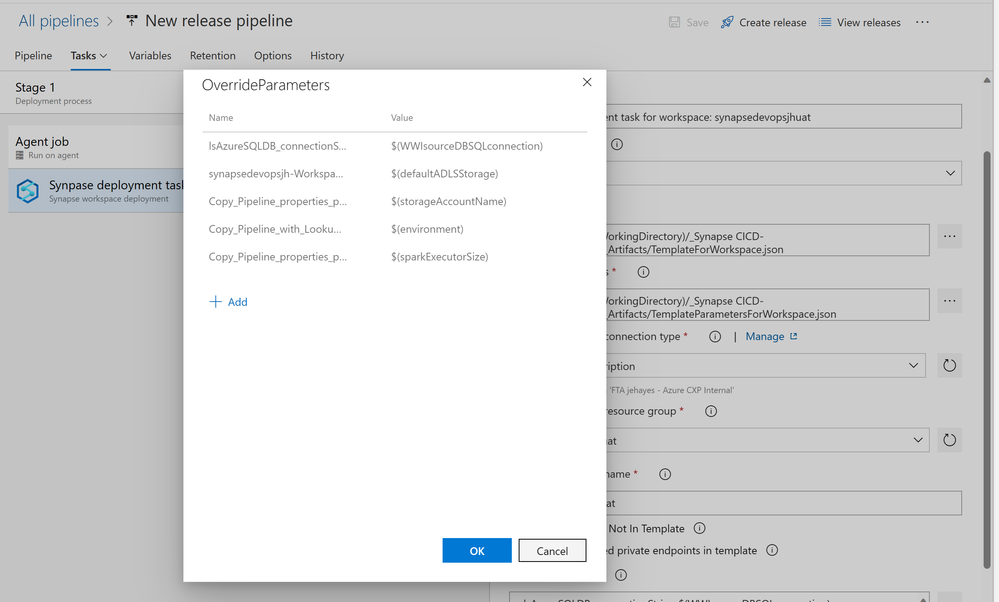Show info for workspace name field
Screen dimensions: 999x602
(665, 474)
